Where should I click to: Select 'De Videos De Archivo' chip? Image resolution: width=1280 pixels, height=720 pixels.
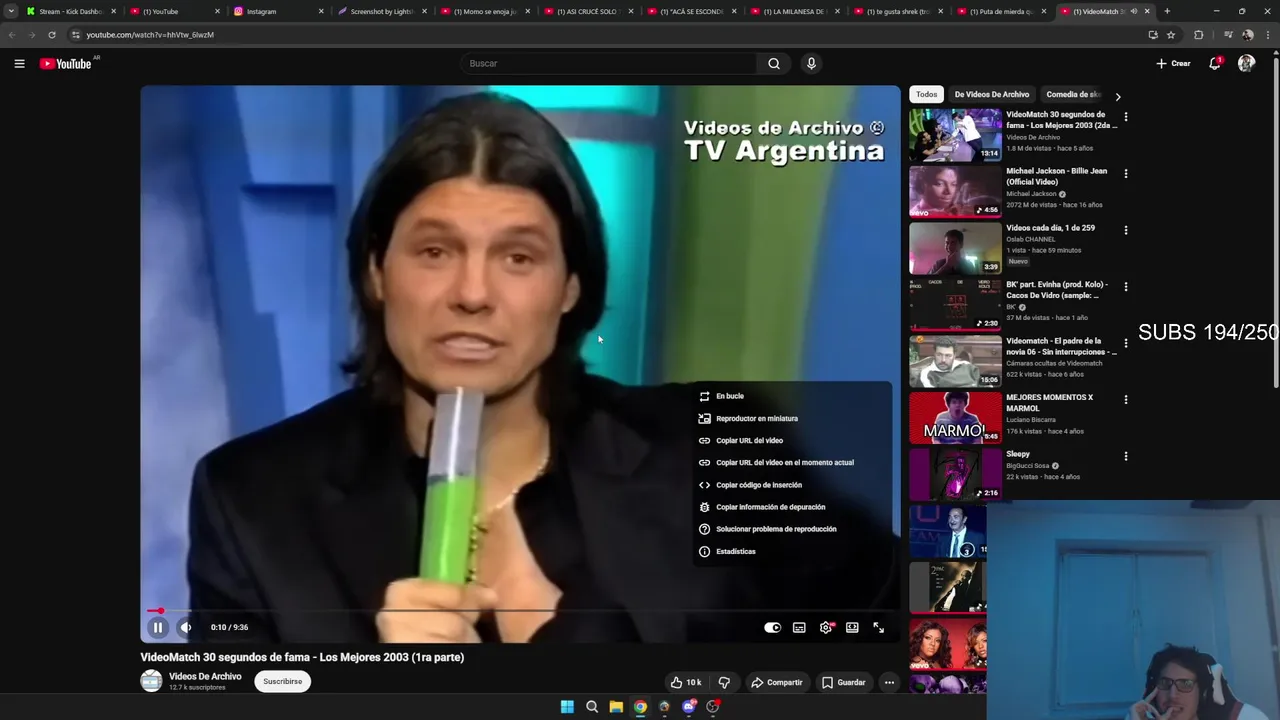[x=991, y=94]
